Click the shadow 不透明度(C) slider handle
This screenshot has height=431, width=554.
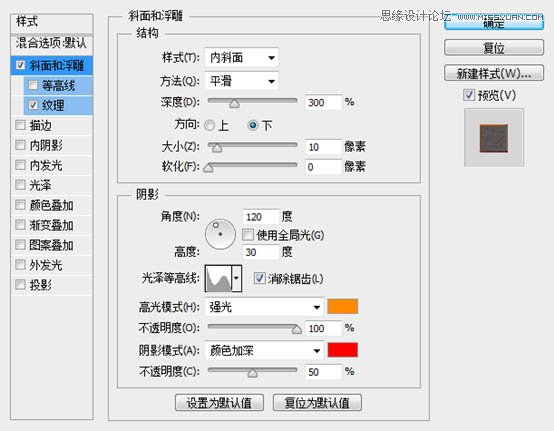point(252,373)
